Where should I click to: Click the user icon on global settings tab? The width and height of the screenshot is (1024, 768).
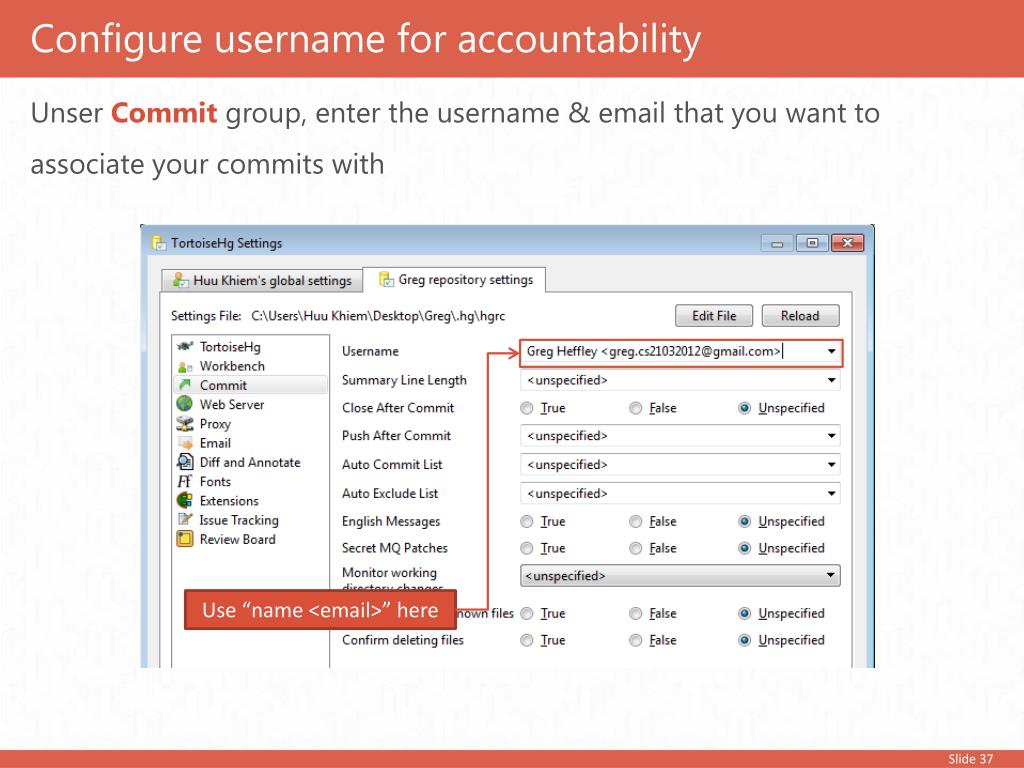tap(180, 280)
